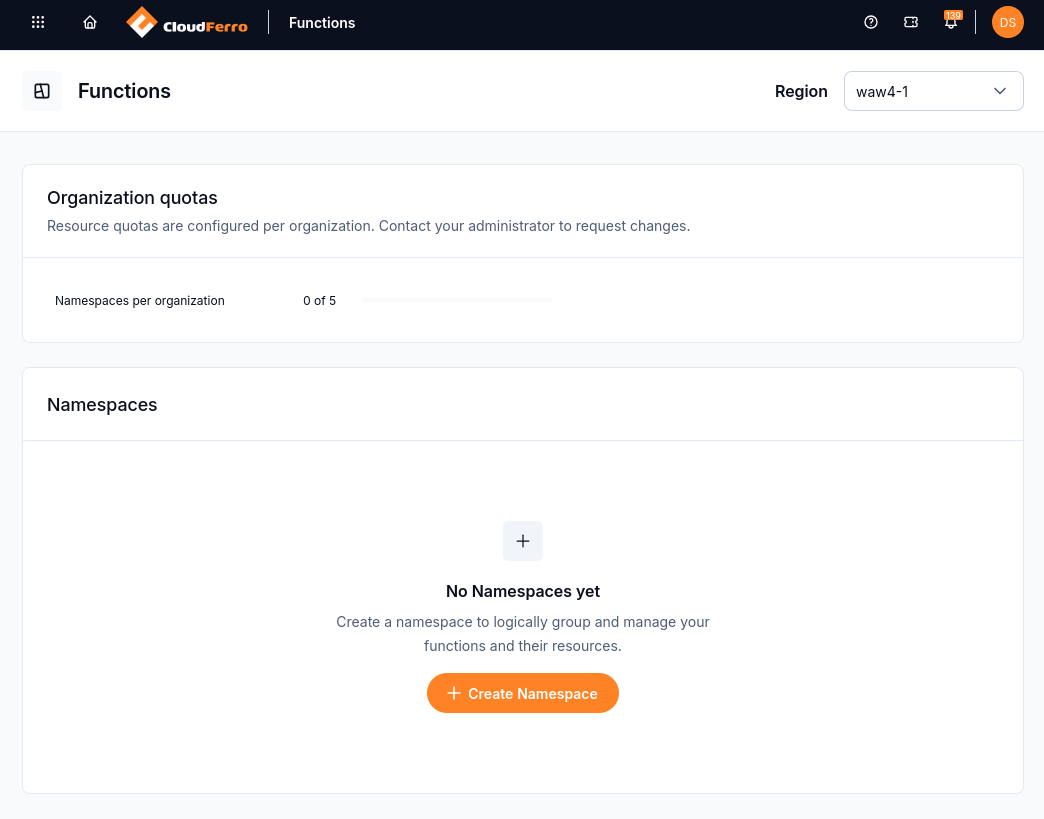Click the "Namespaces per organization" label
Viewport: 1044px width, 819px height.
click(x=140, y=301)
